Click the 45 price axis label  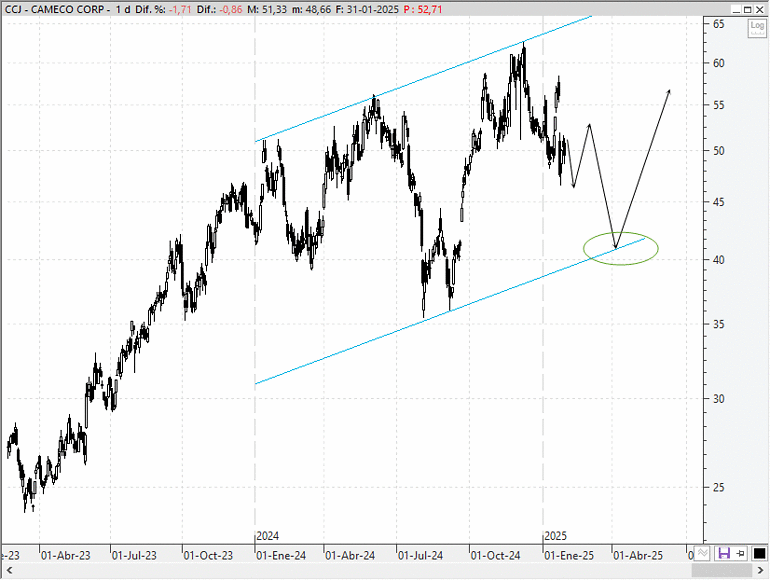[718, 202]
